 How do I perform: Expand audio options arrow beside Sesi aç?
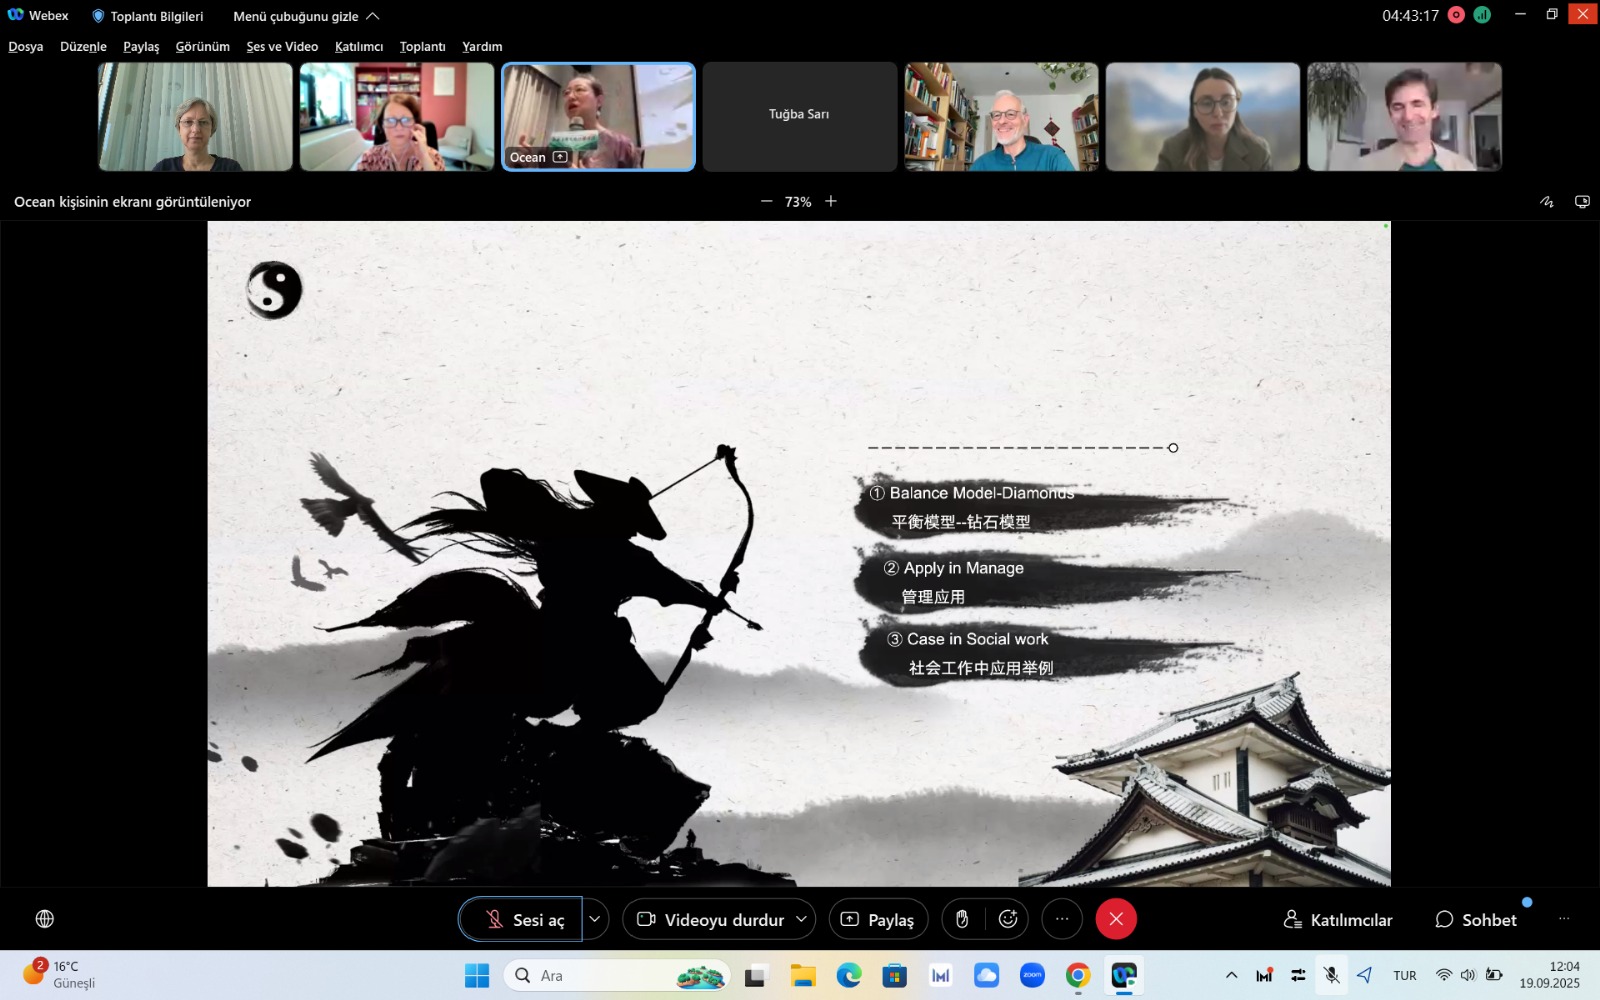pos(595,919)
